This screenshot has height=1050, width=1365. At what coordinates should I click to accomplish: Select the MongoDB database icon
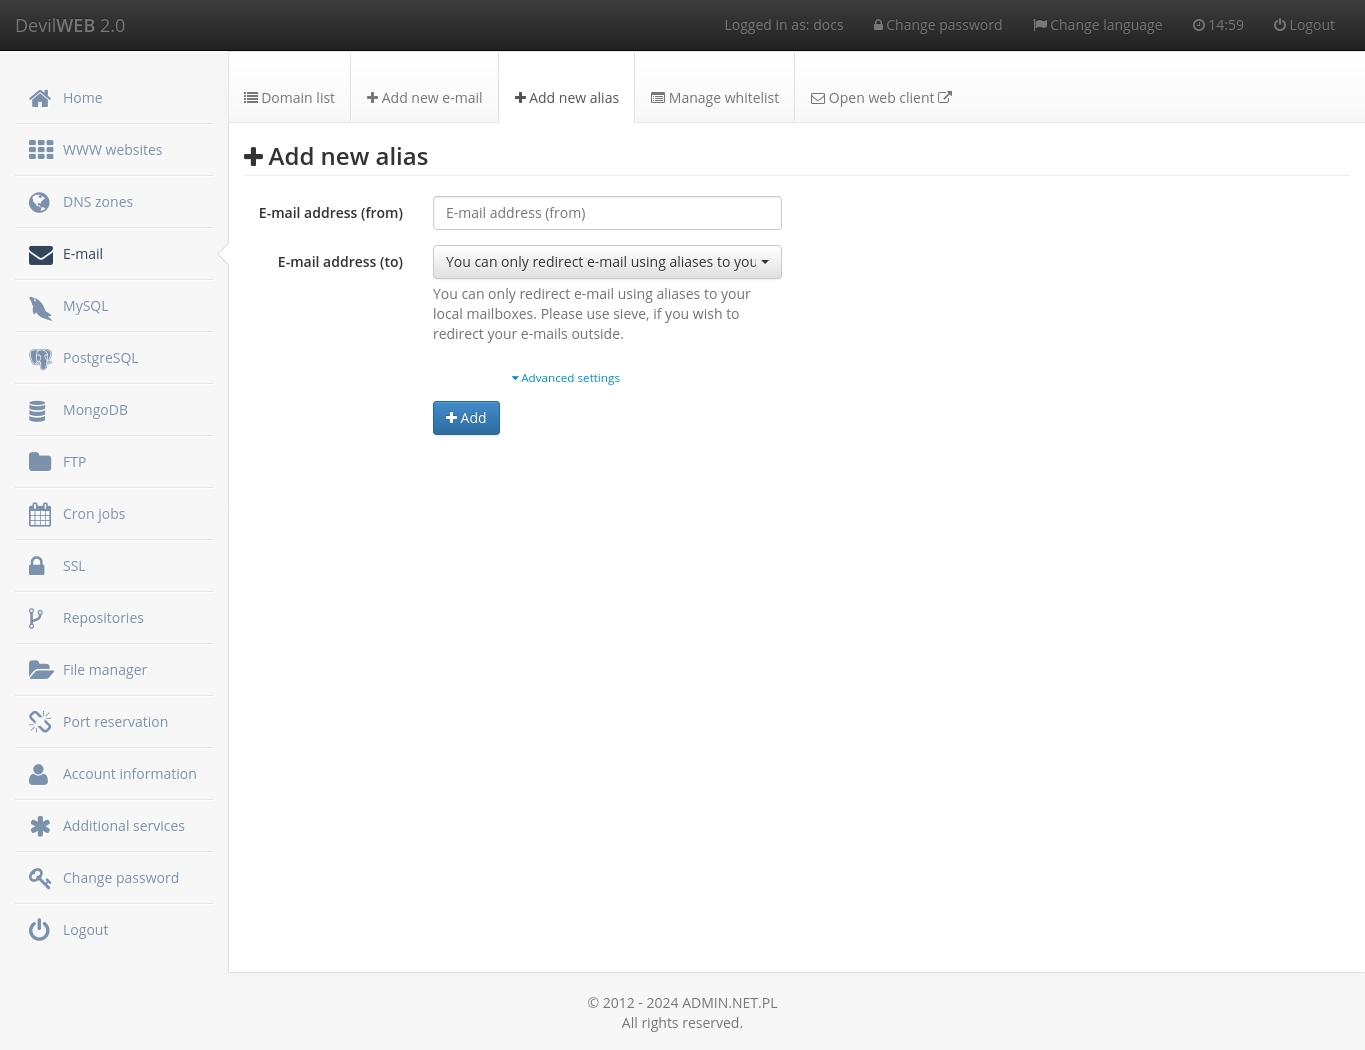click(40, 409)
